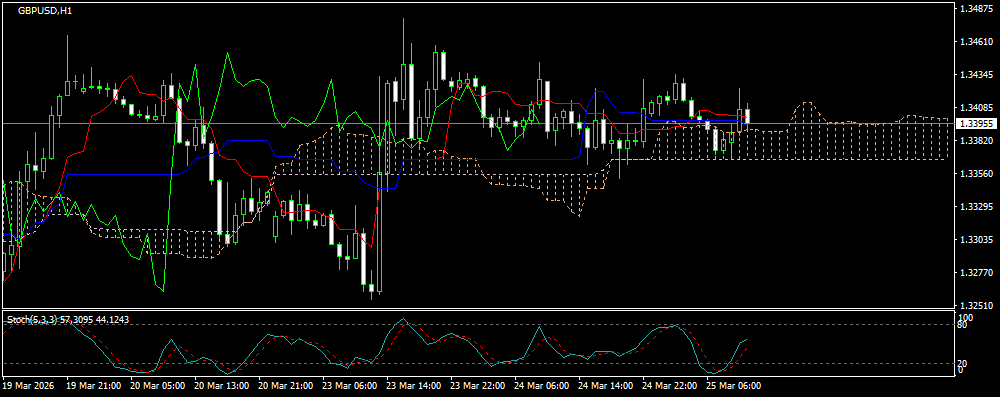This screenshot has height=397, width=1000.
Task: Click the 1.34875 price axis label
Action: [x=976, y=8]
